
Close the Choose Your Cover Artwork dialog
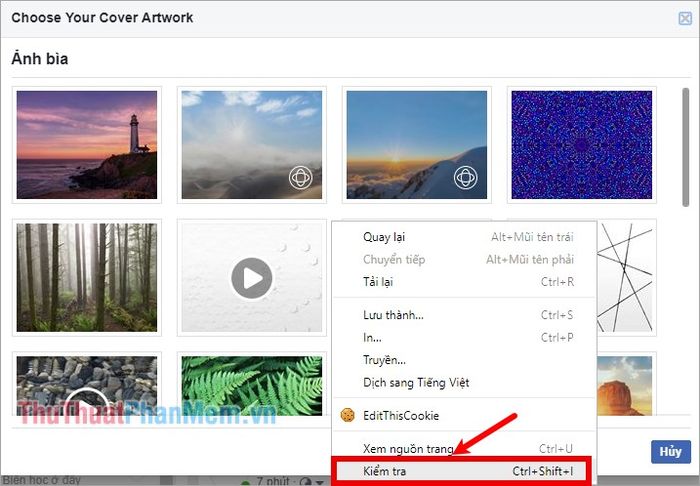pos(685,18)
